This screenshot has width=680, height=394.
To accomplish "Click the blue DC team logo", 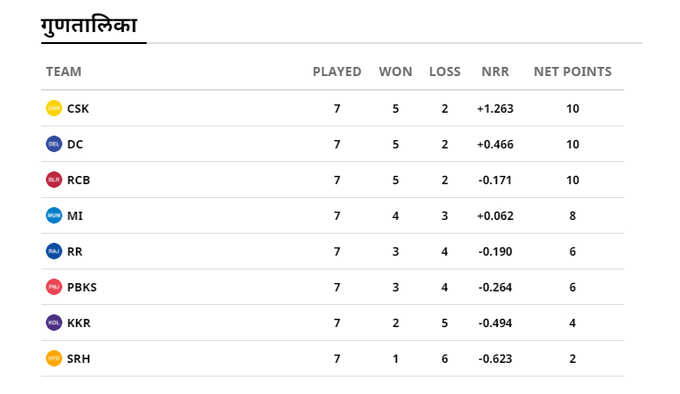I will (54, 144).
